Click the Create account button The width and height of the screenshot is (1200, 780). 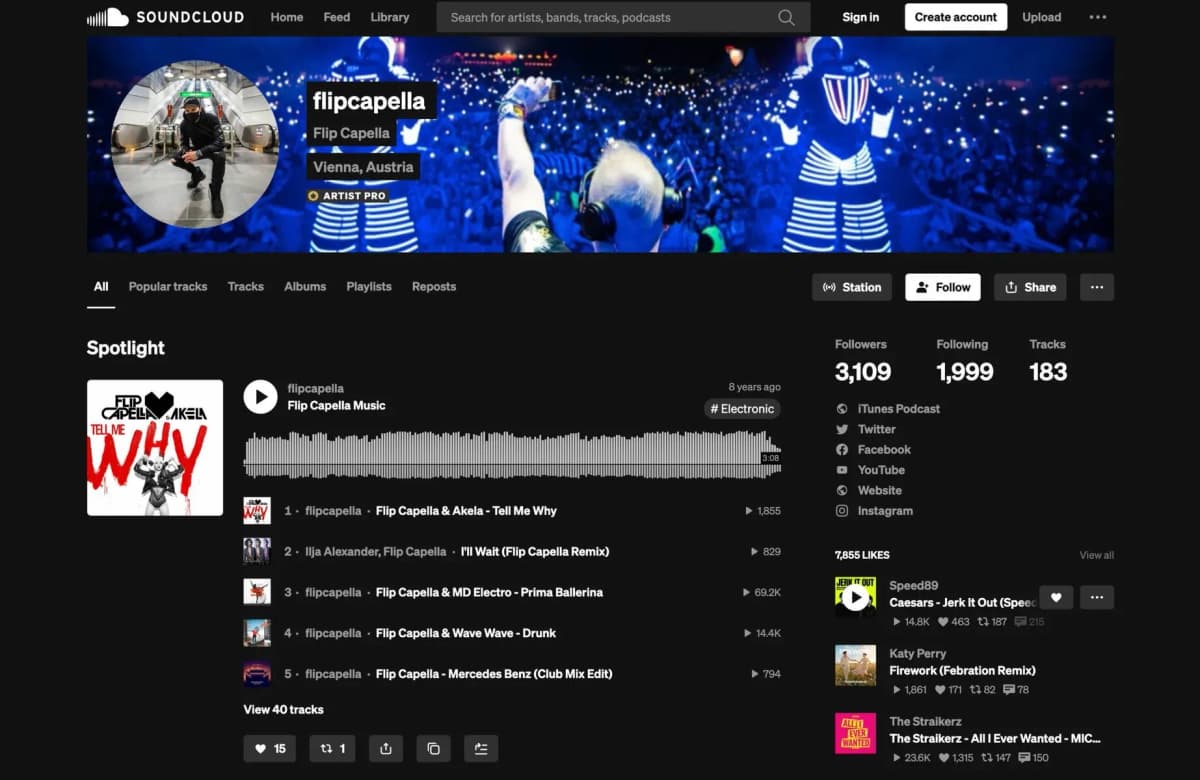click(x=956, y=17)
